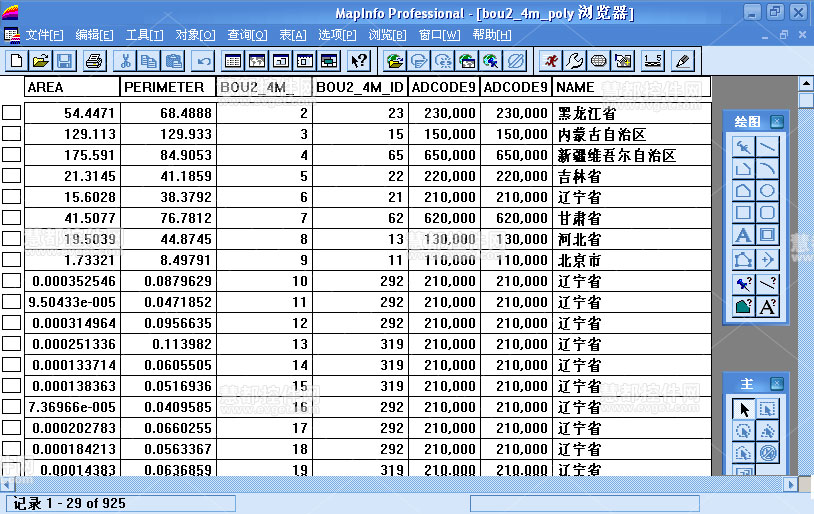
Task: Select the Text tool letter A
Action: pyautogui.click(x=743, y=235)
